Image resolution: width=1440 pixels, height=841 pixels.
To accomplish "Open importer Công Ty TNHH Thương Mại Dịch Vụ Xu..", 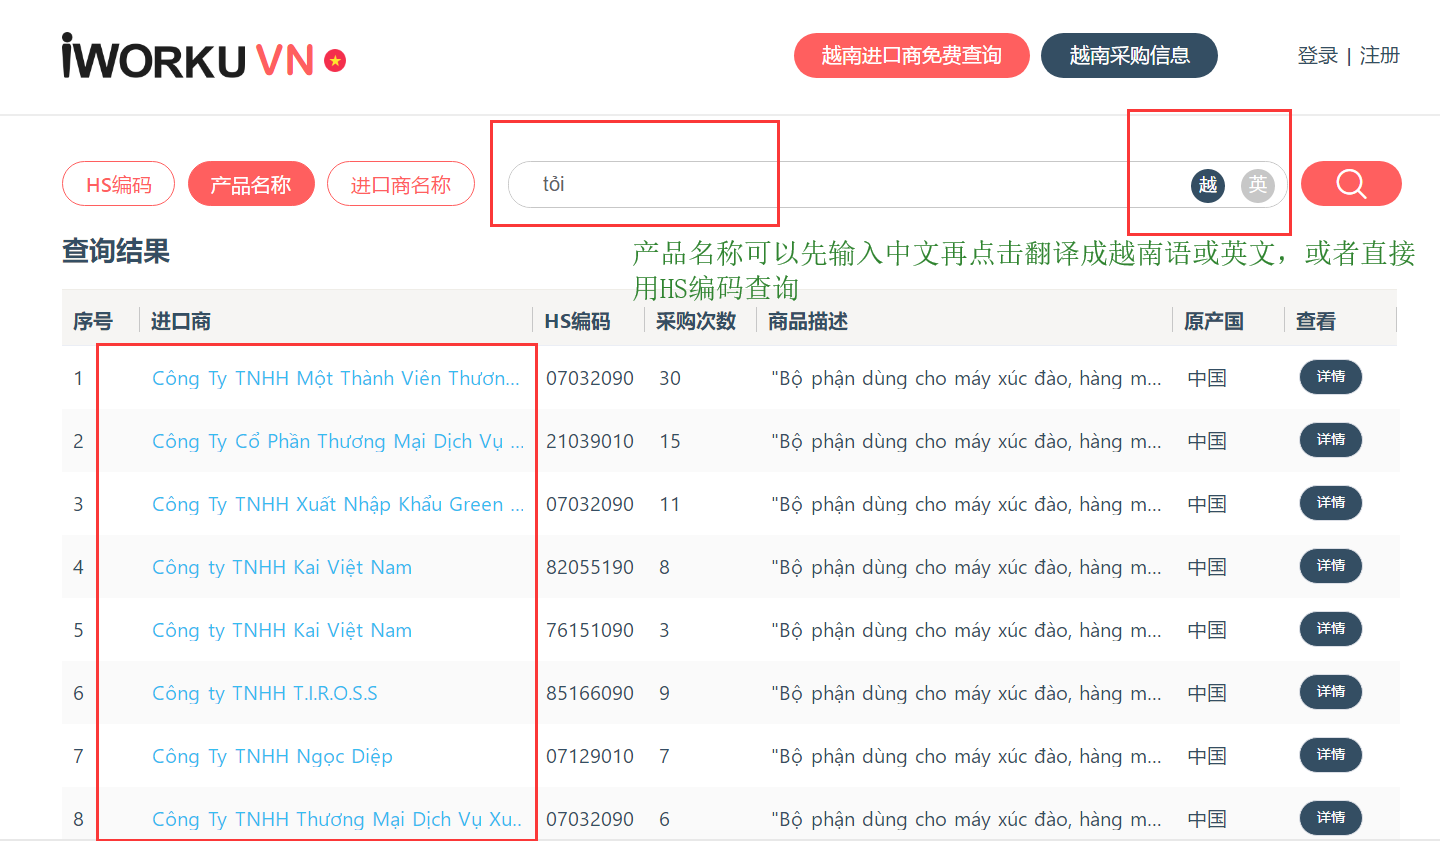I will pos(337,819).
